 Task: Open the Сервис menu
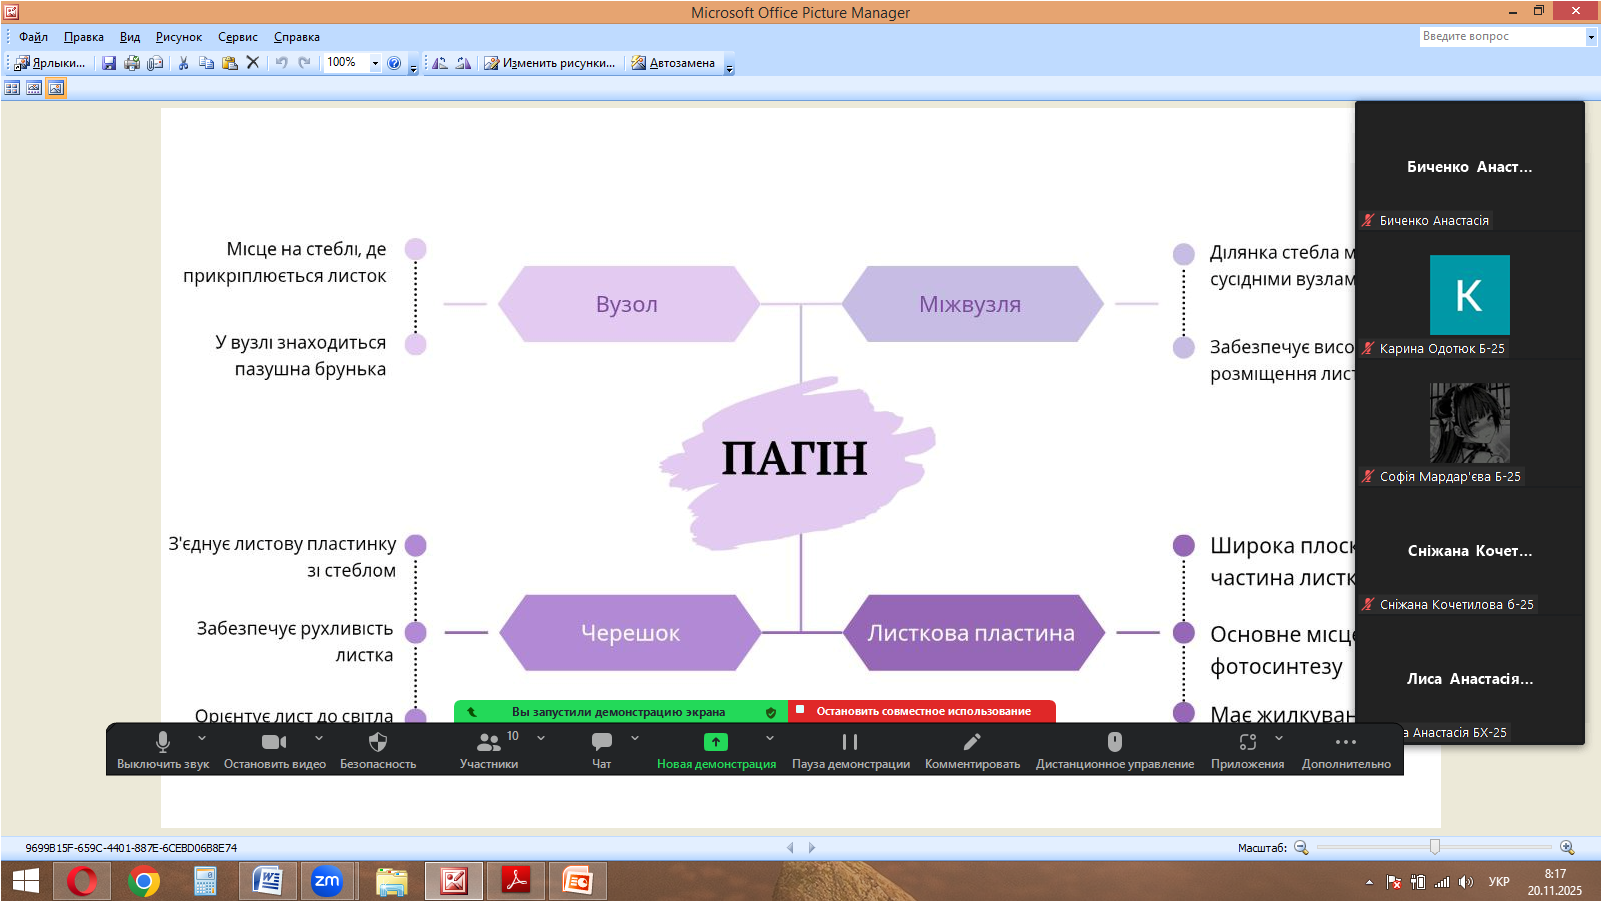point(237,37)
